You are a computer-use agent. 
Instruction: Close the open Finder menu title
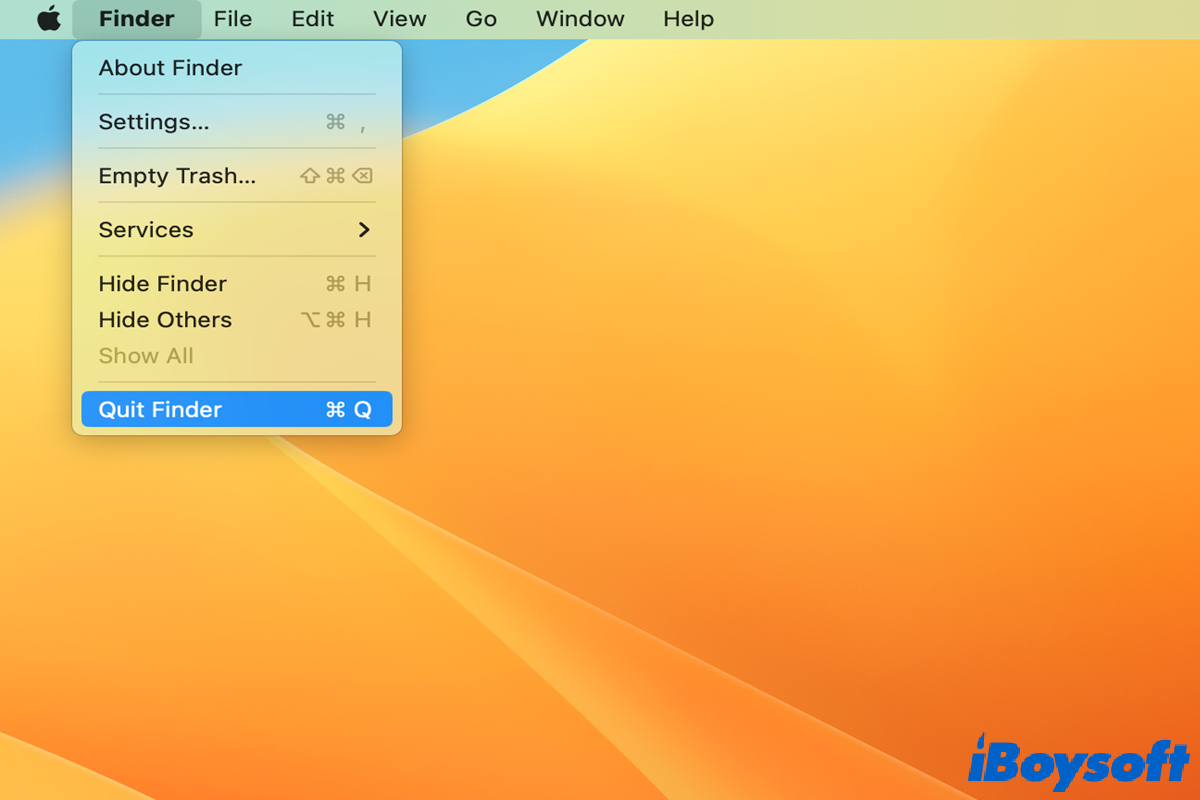click(x=137, y=19)
